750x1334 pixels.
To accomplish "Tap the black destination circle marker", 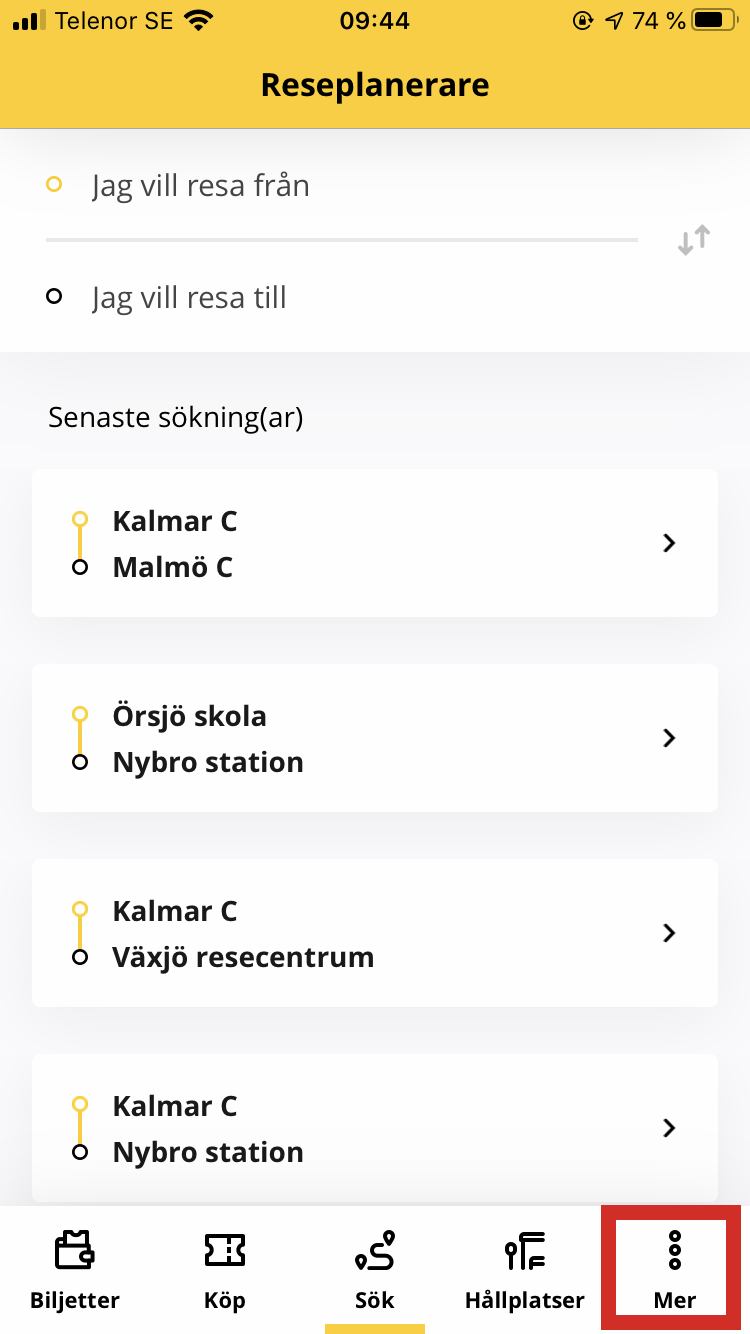I will [x=54, y=296].
